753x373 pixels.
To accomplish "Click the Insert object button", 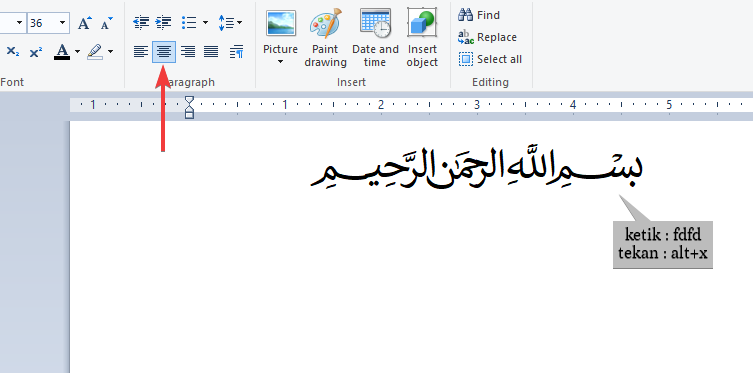I will point(422,37).
